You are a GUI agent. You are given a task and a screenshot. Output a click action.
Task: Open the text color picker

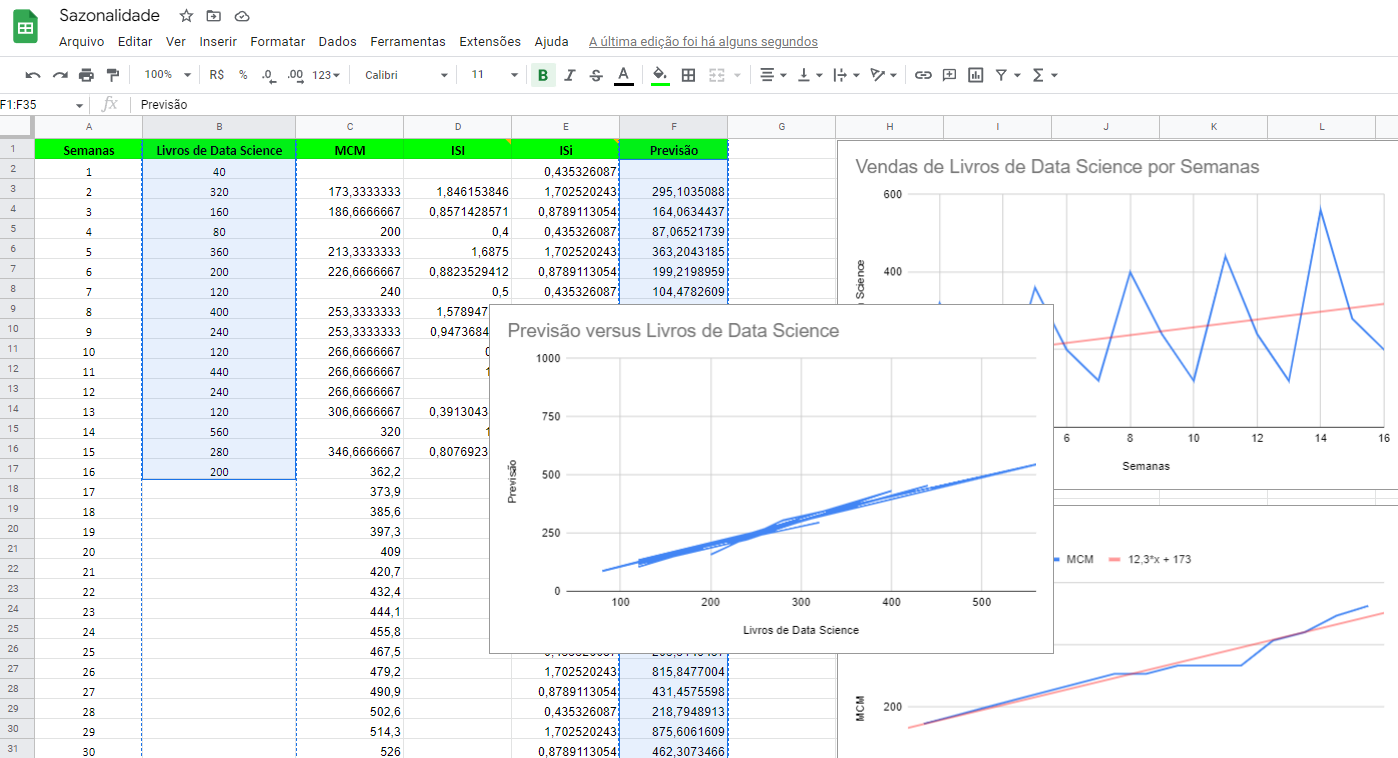coord(623,75)
